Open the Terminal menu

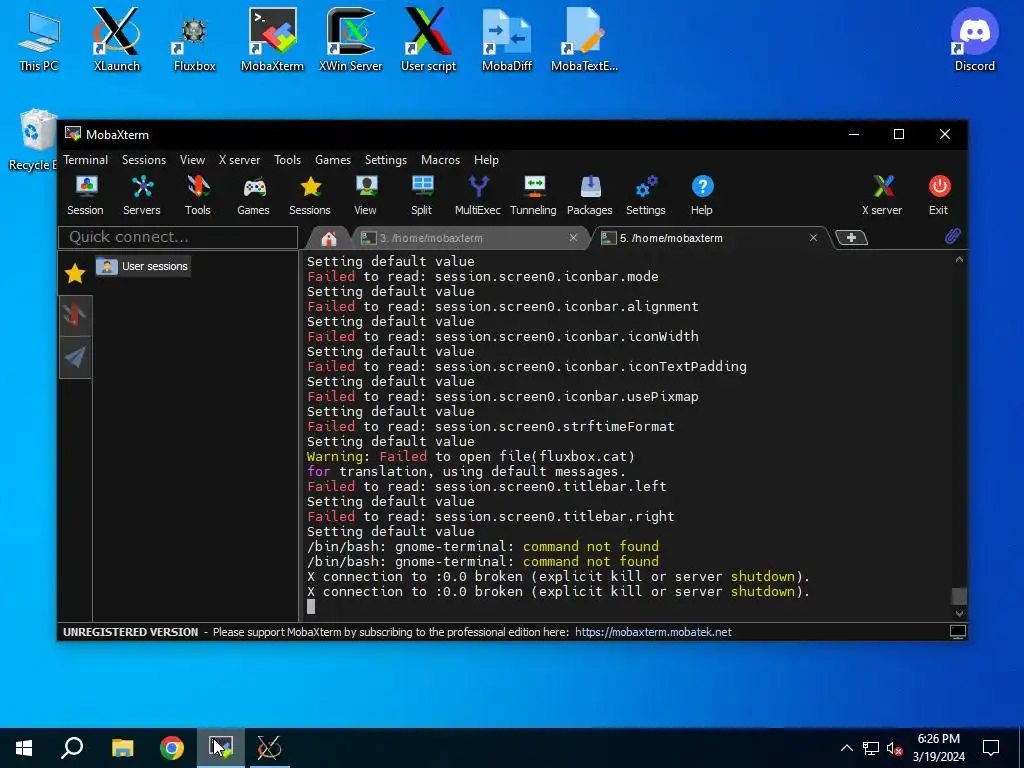[86, 160]
